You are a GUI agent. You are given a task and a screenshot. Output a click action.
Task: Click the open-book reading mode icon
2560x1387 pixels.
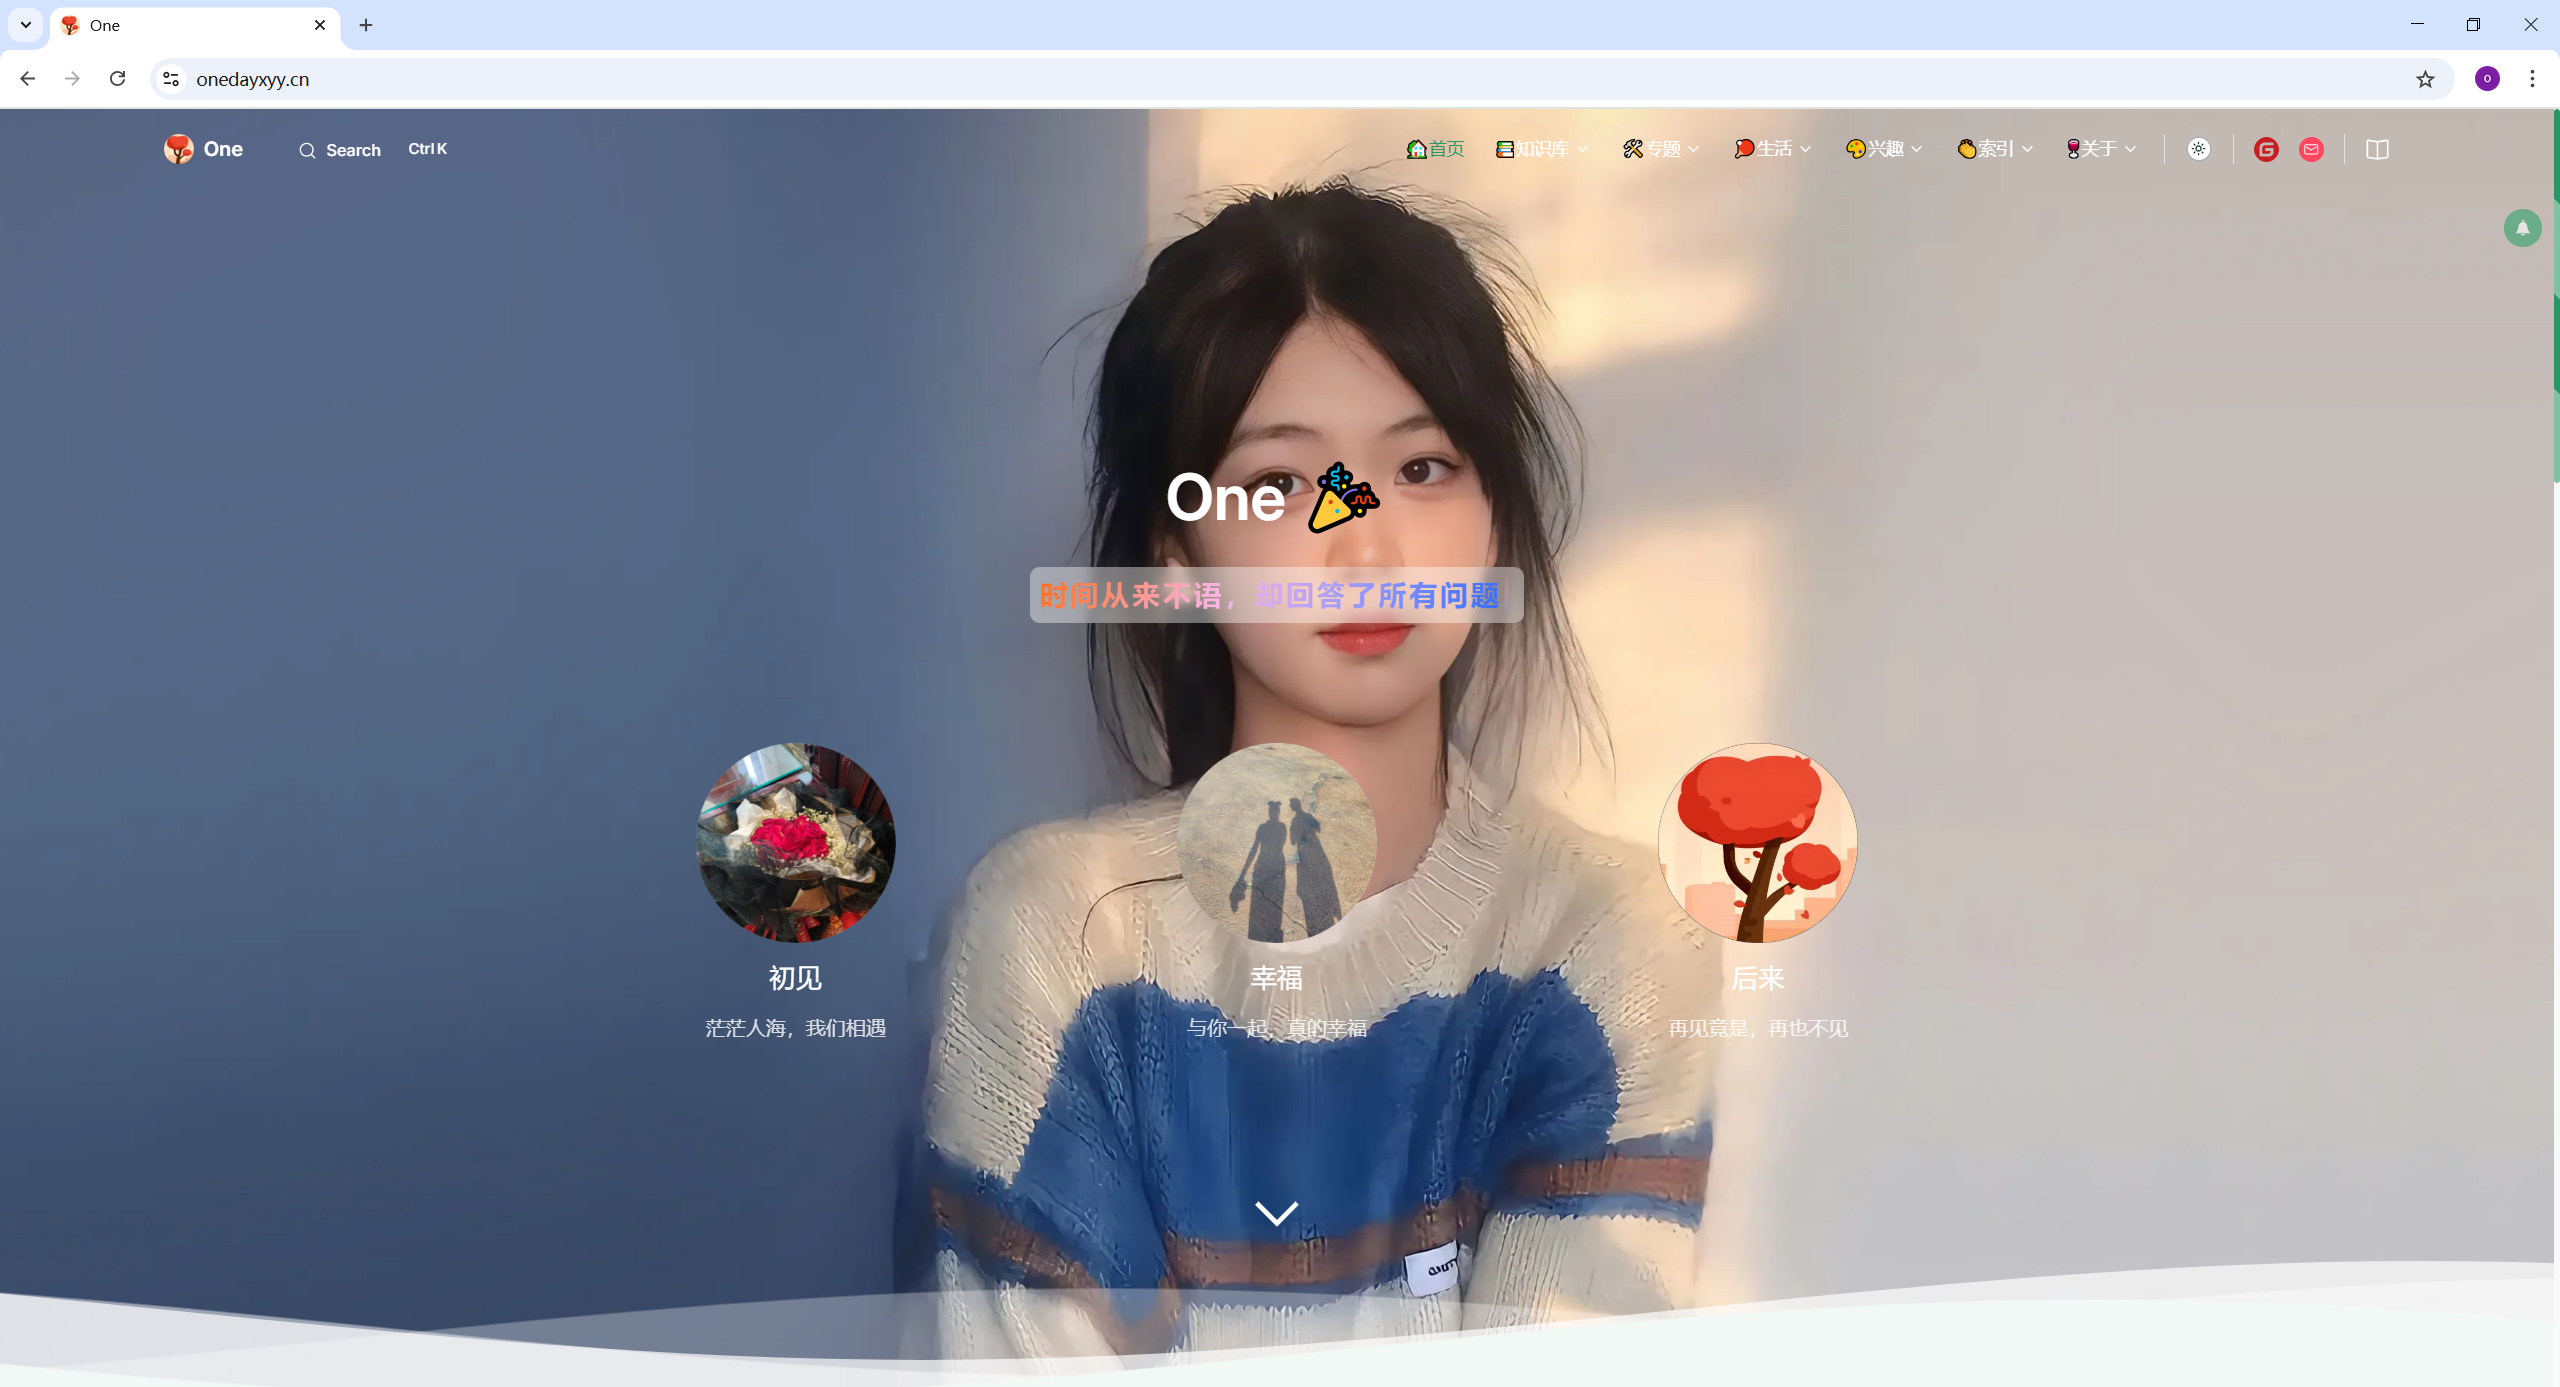tap(2377, 149)
